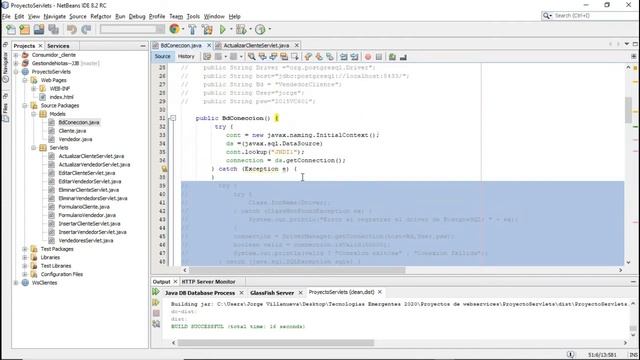The width and height of the screenshot is (640, 360).
Task: Switch to the Services tab
Action: [x=58, y=46]
